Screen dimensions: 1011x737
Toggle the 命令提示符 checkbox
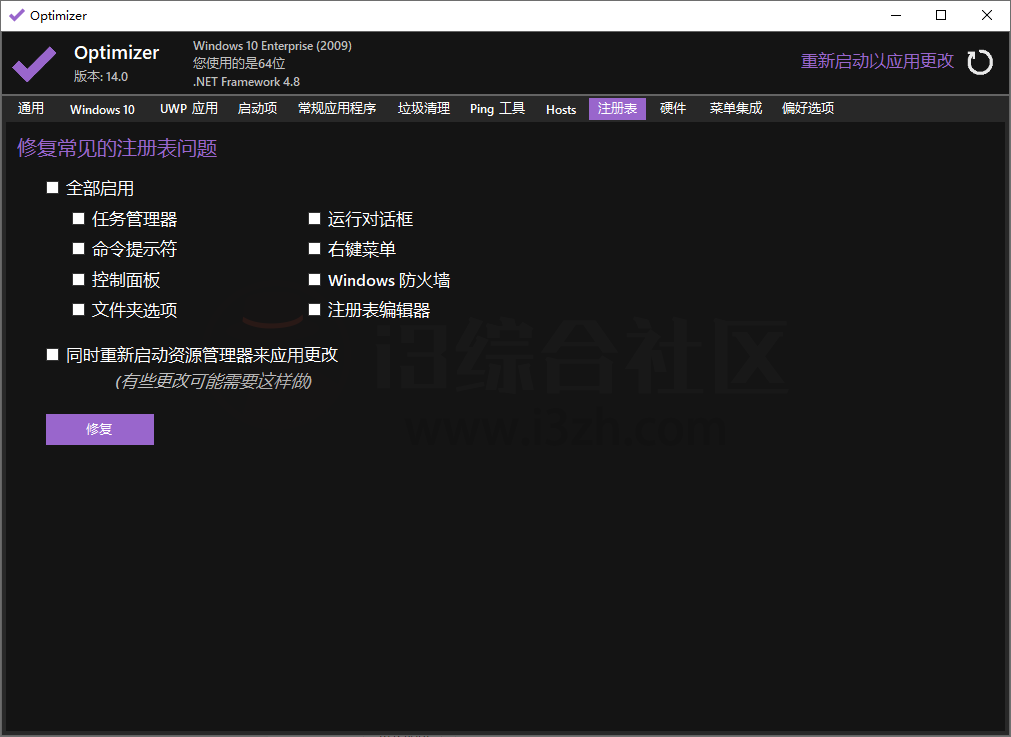79,249
